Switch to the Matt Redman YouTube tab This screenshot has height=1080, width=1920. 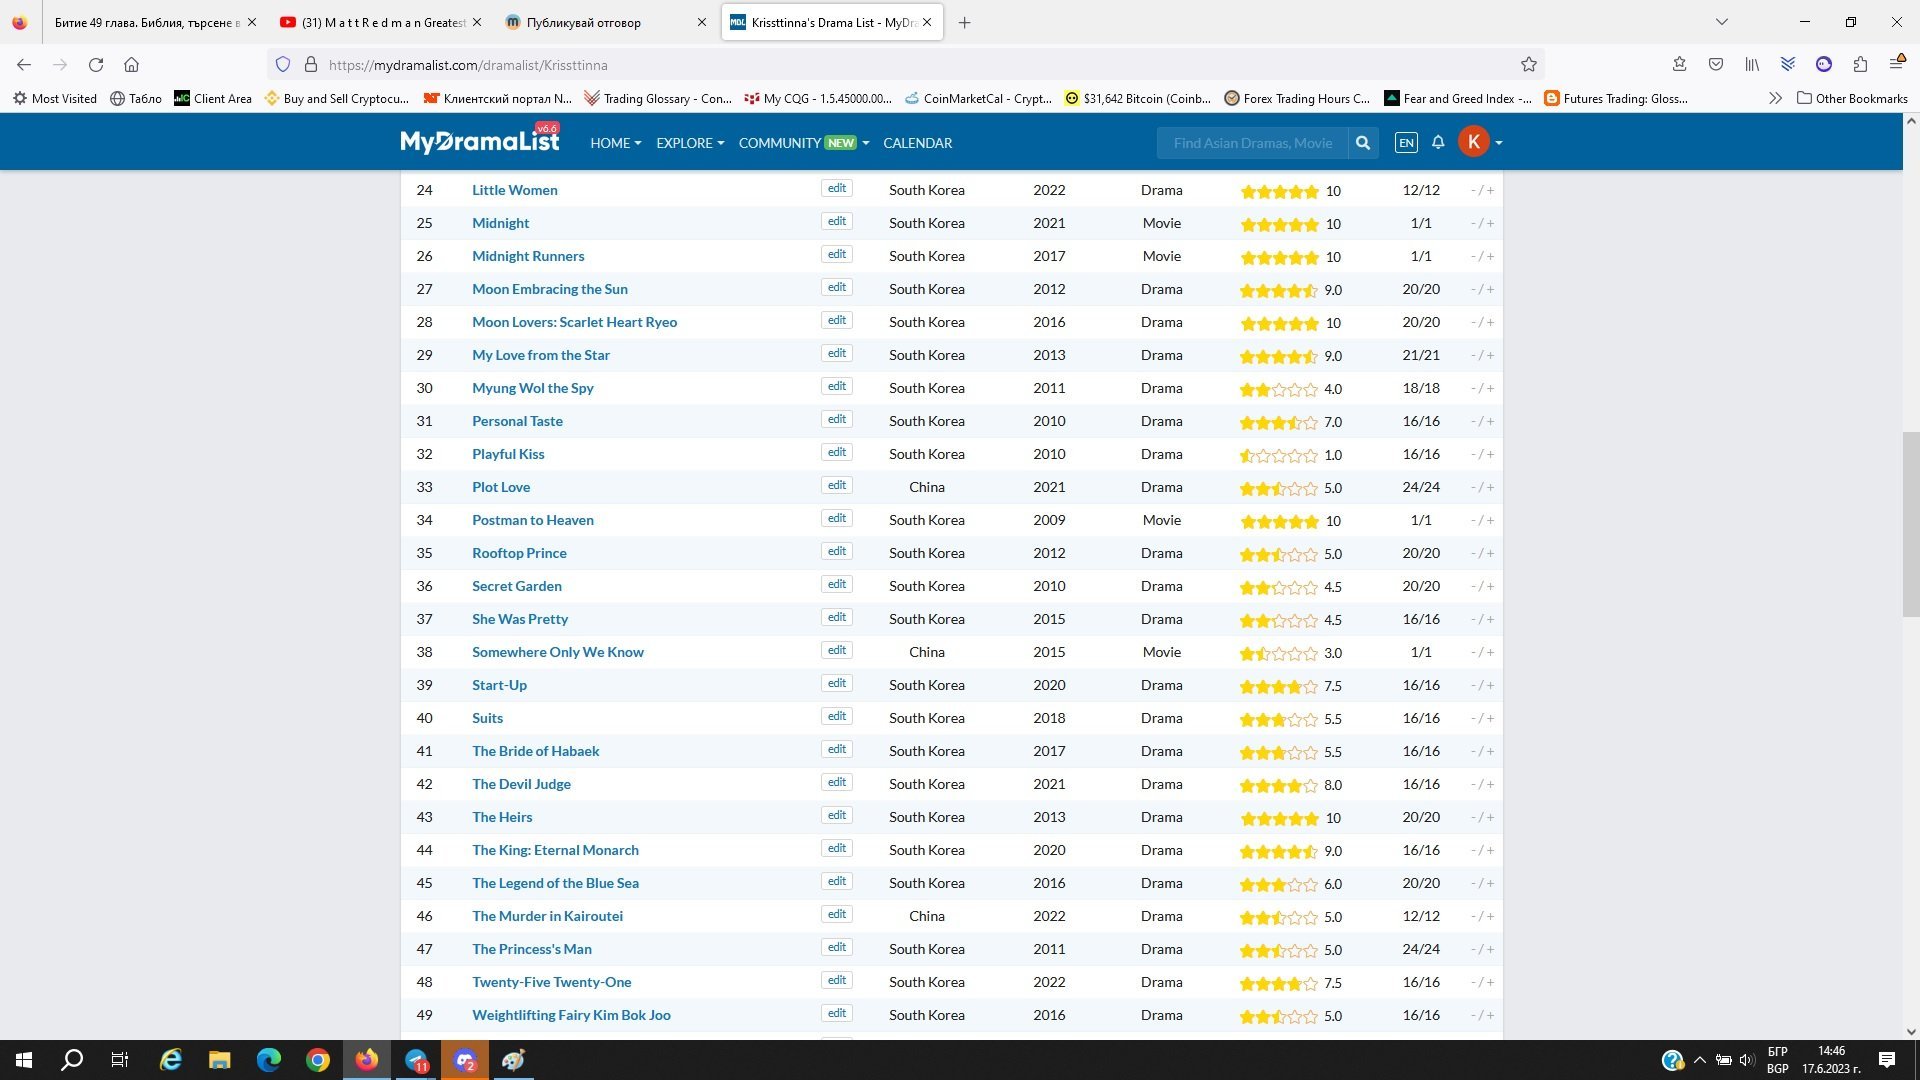click(x=380, y=22)
